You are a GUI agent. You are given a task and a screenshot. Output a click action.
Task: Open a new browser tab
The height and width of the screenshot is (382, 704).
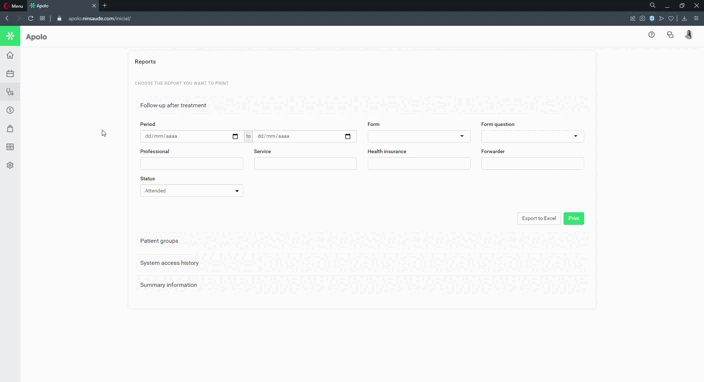(105, 5)
